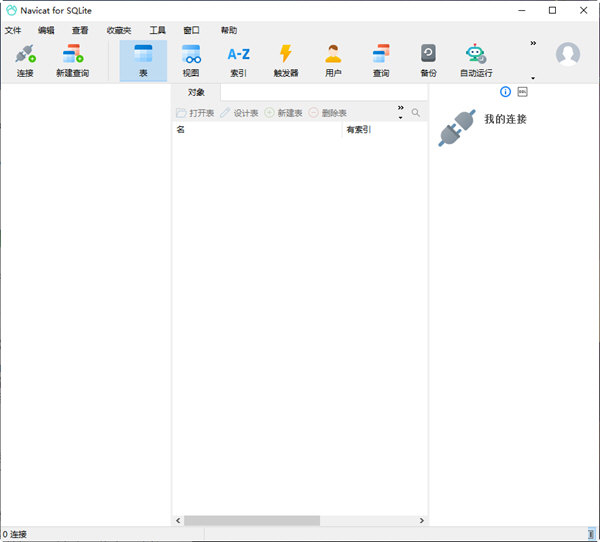
Task: Open 新建查询 (New Query) from toolbar
Action: pos(73,61)
